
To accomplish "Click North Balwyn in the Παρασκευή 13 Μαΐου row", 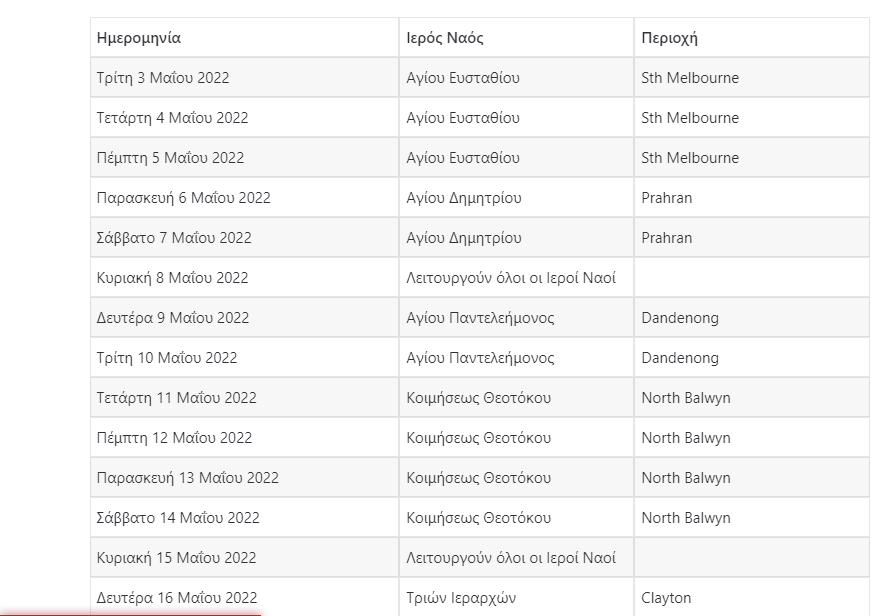I will pos(686,478).
